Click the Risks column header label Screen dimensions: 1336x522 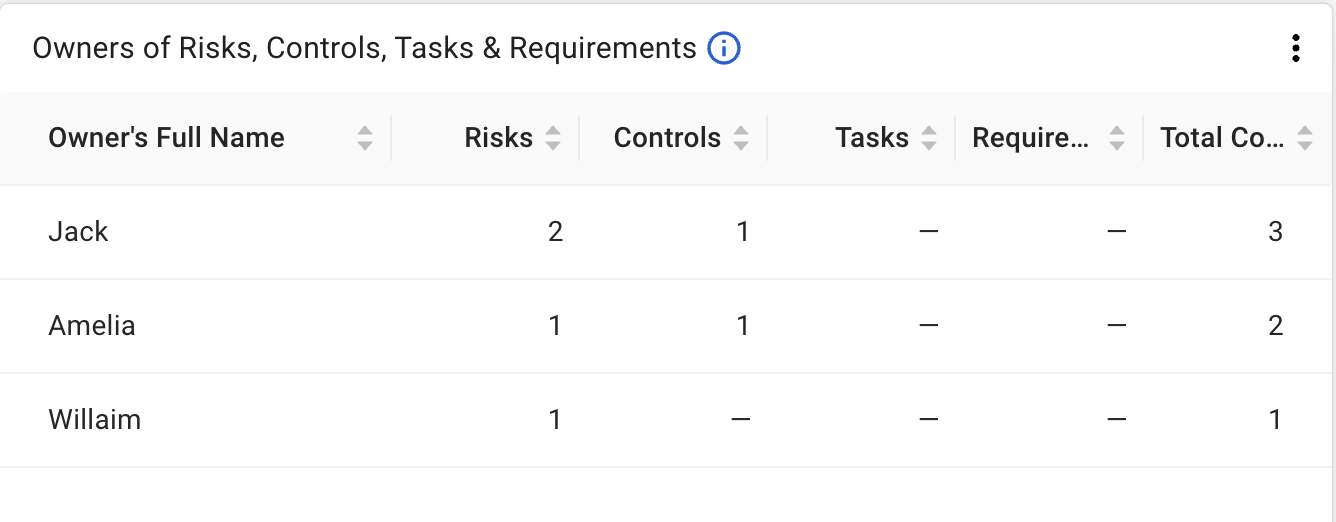tap(498, 138)
